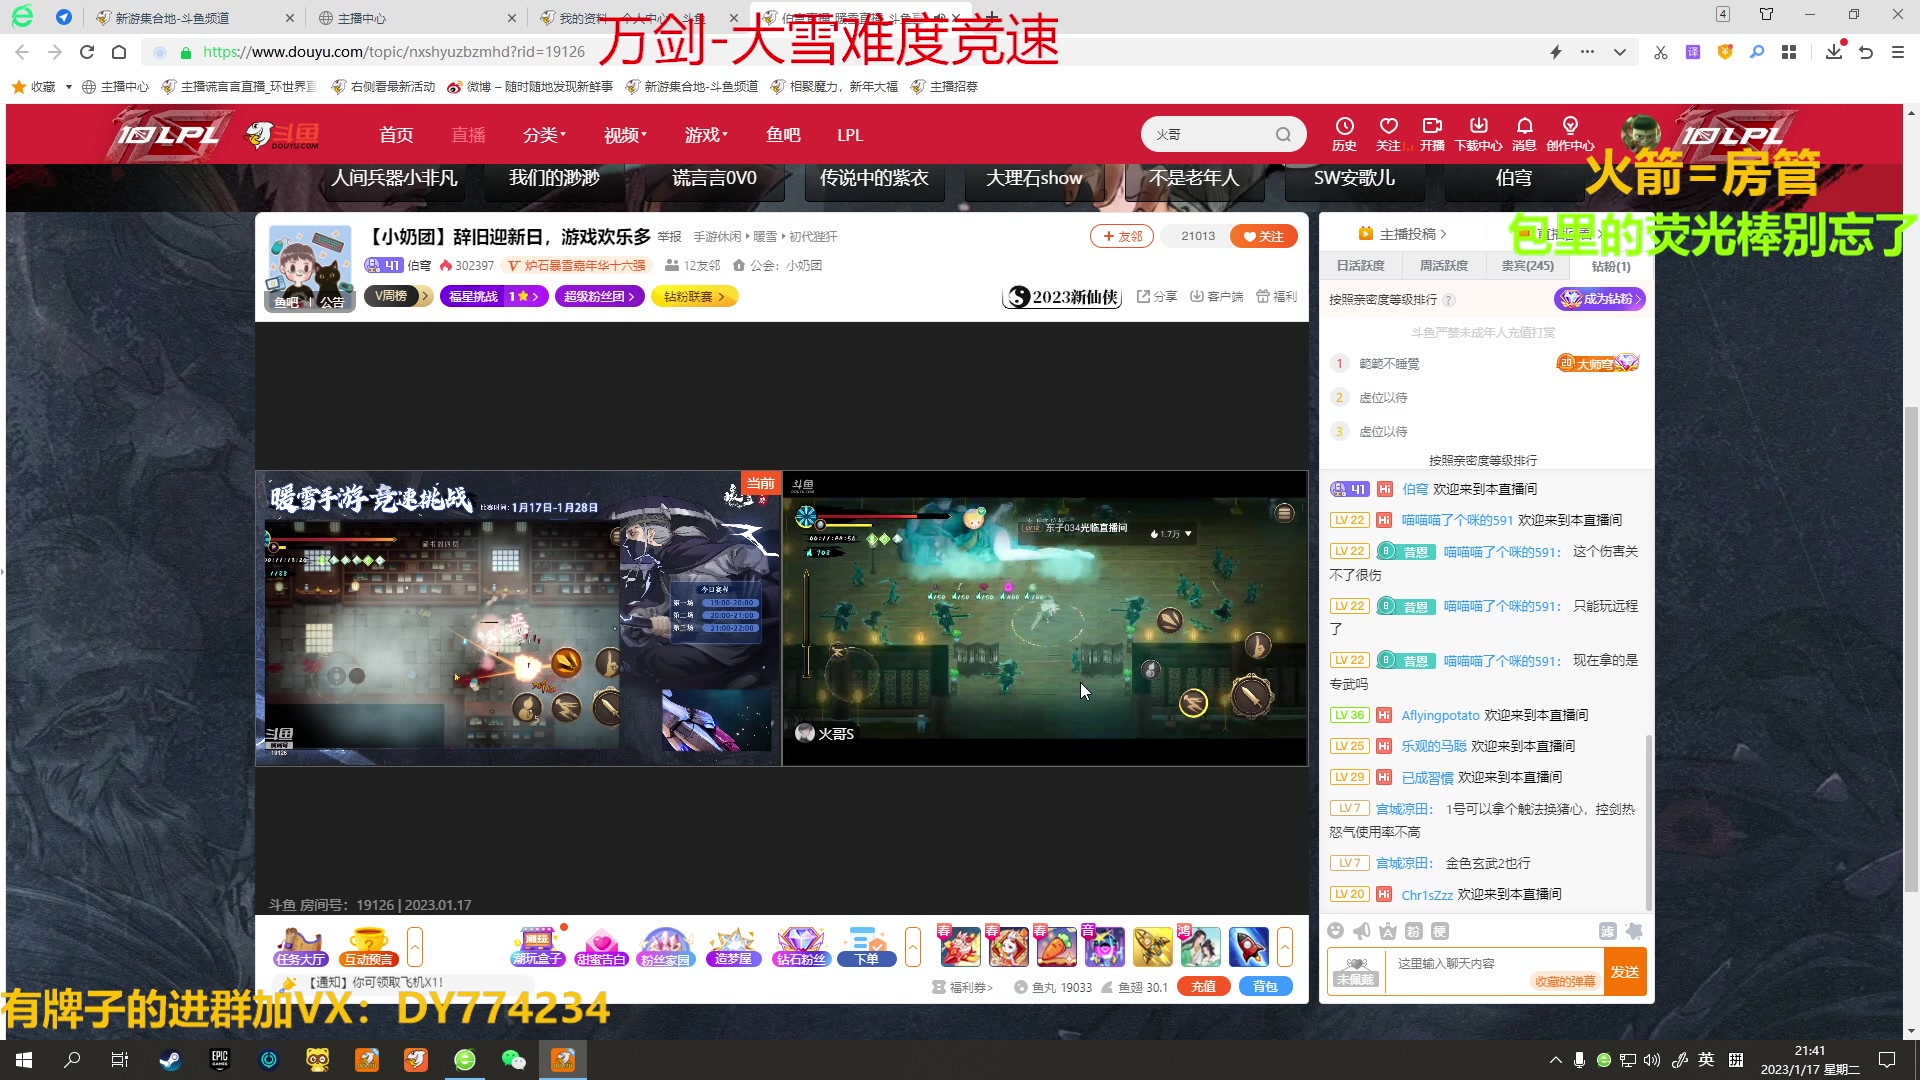Open 鱼吧 in Douyu navigation
The height and width of the screenshot is (1080, 1920).
tap(783, 135)
